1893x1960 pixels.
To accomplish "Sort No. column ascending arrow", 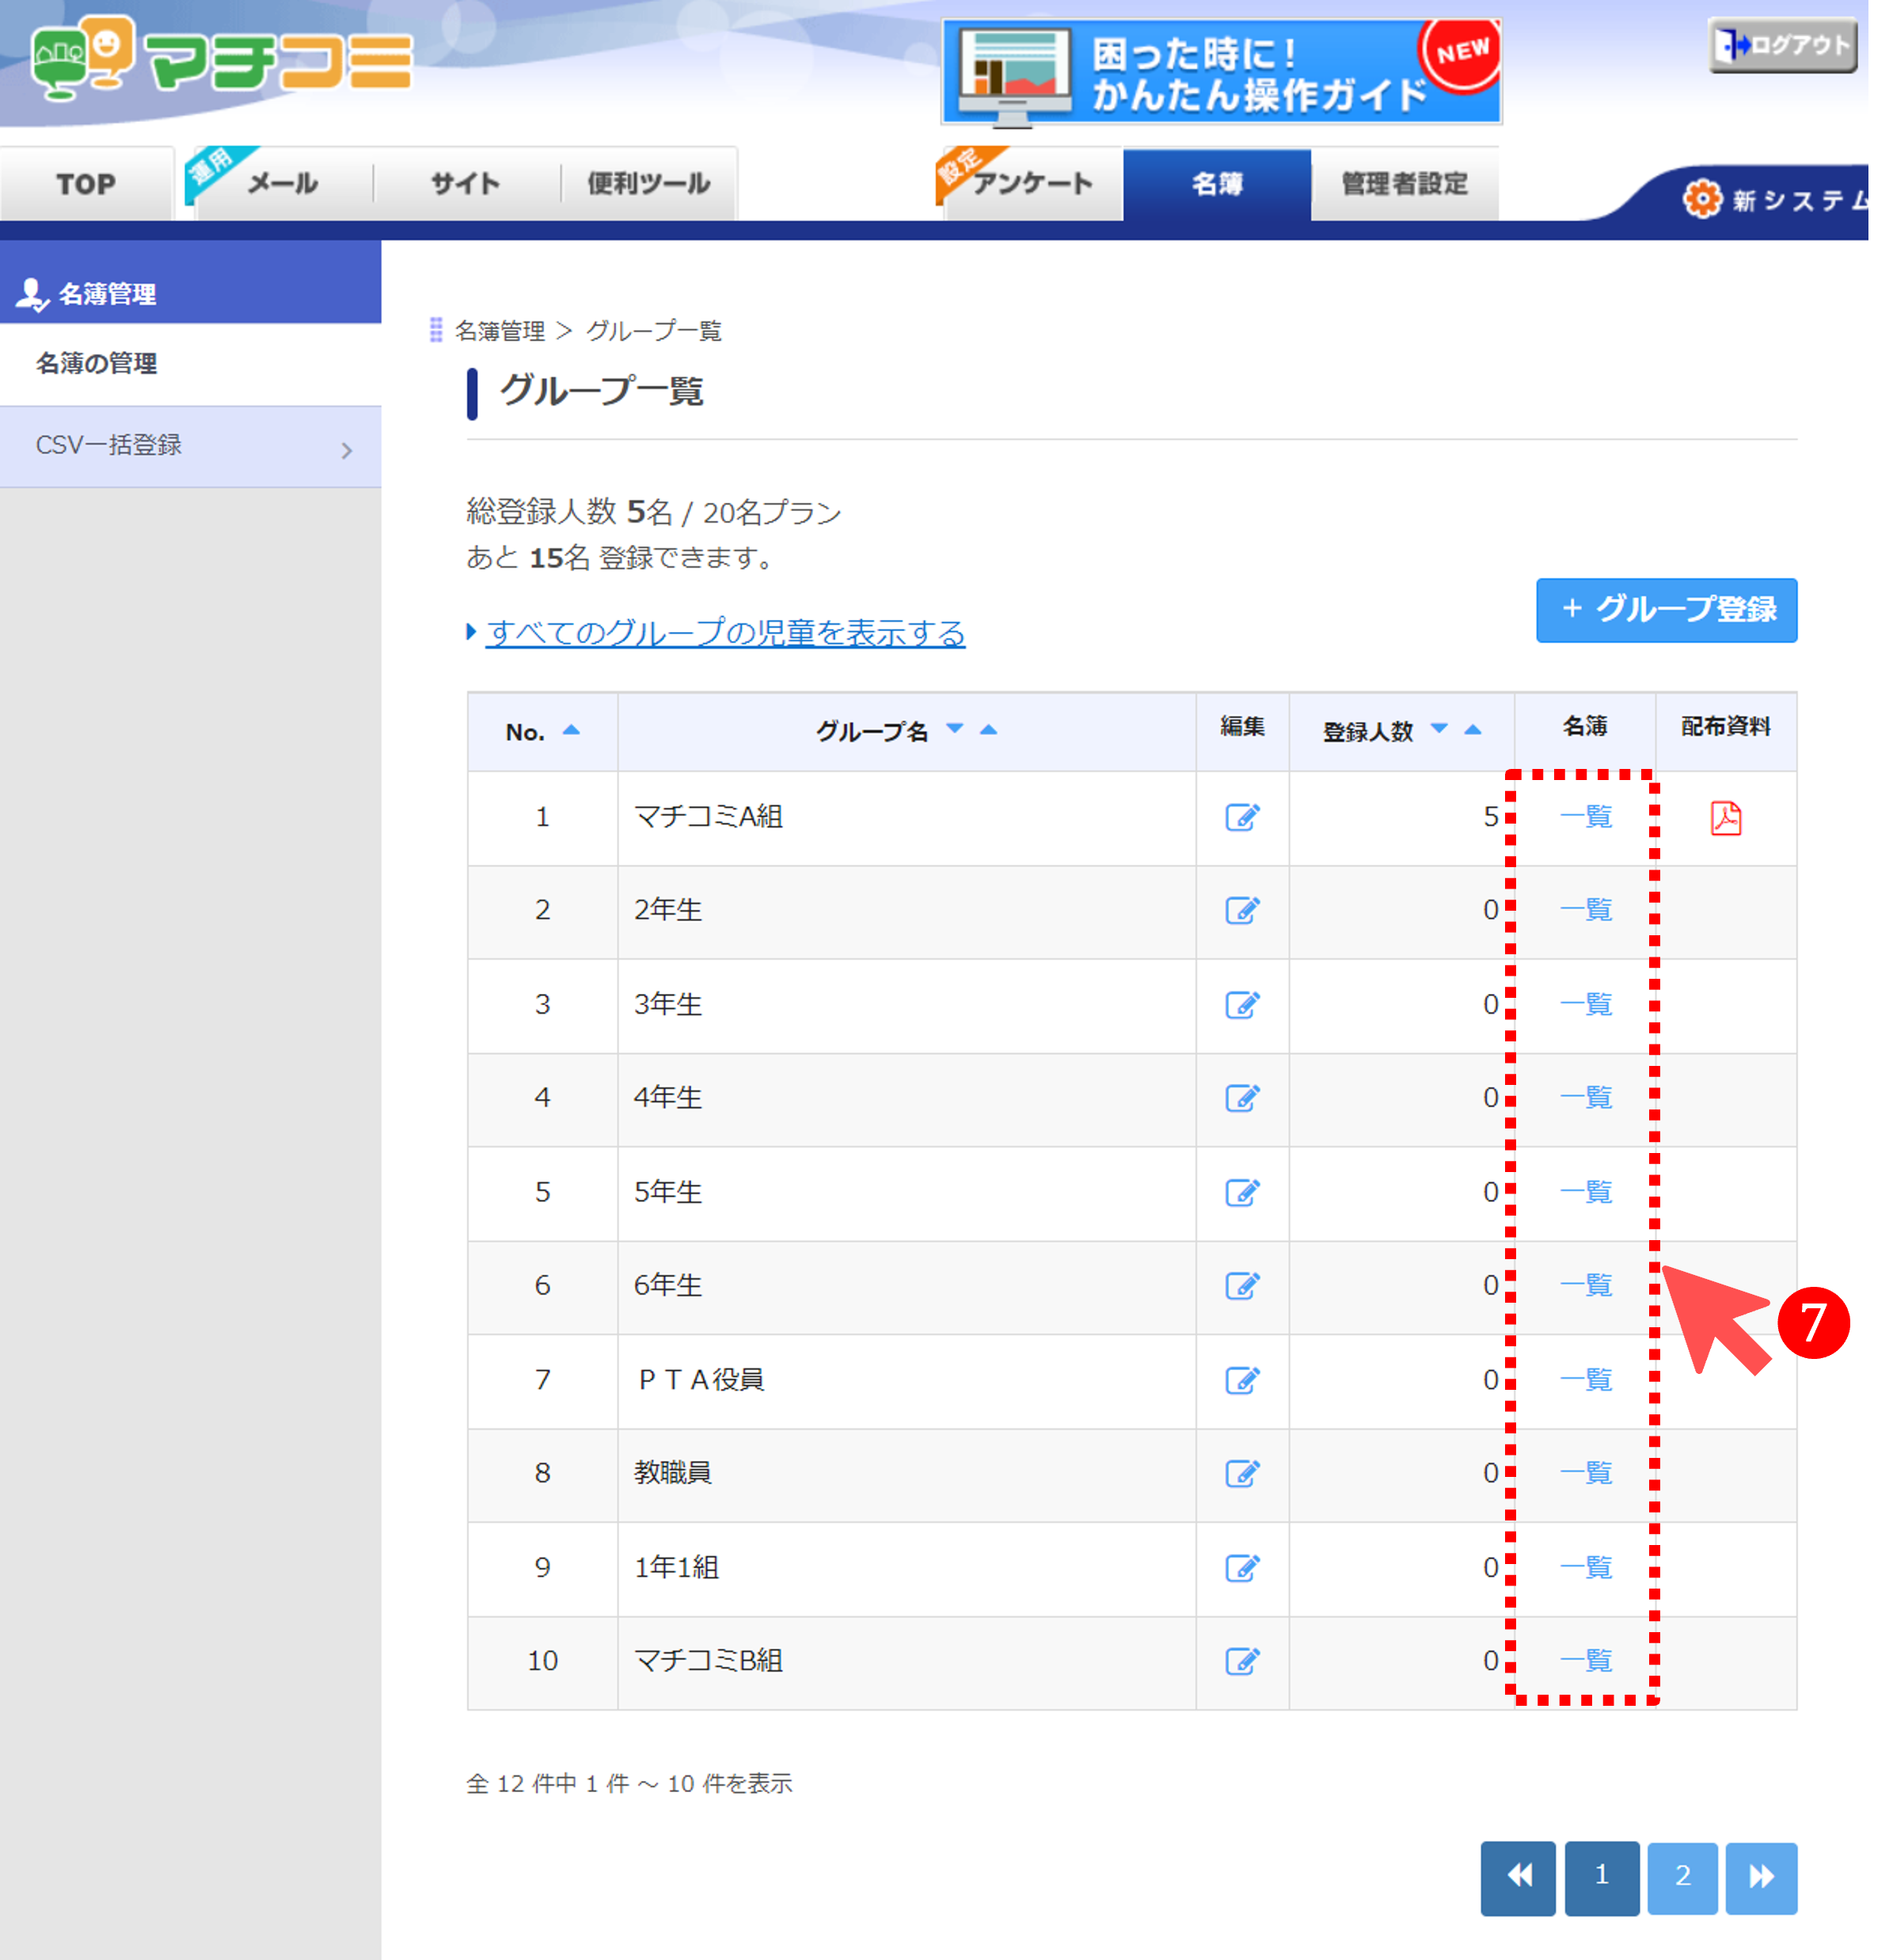I will click(x=571, y=730).
